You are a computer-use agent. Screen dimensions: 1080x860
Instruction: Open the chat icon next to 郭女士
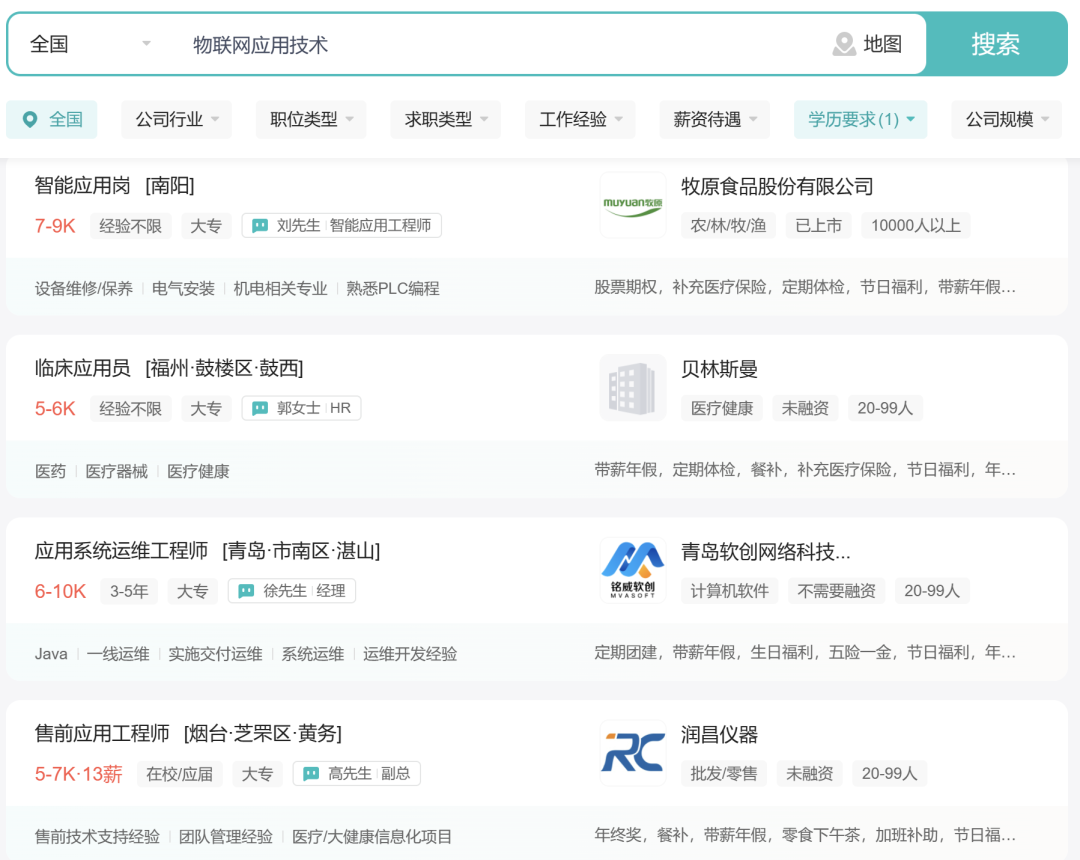[260, 408]
